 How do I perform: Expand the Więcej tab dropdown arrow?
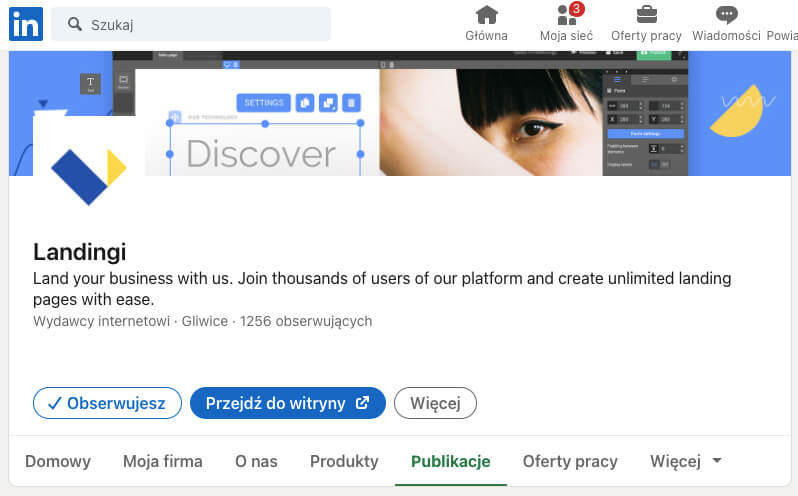(x=716, y=461)
